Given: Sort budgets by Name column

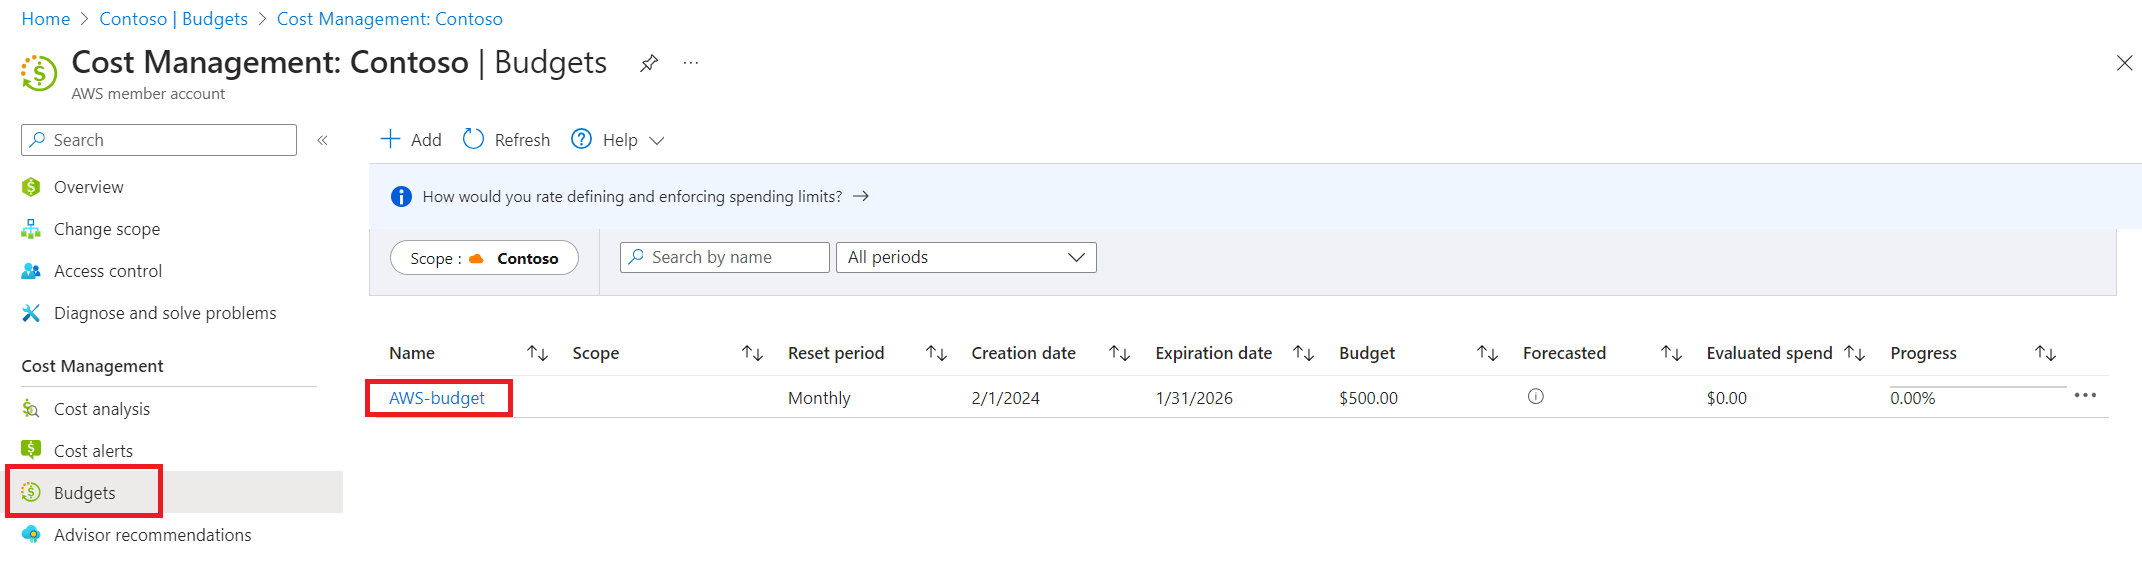Looking at the screenshot, I should 537,353.
